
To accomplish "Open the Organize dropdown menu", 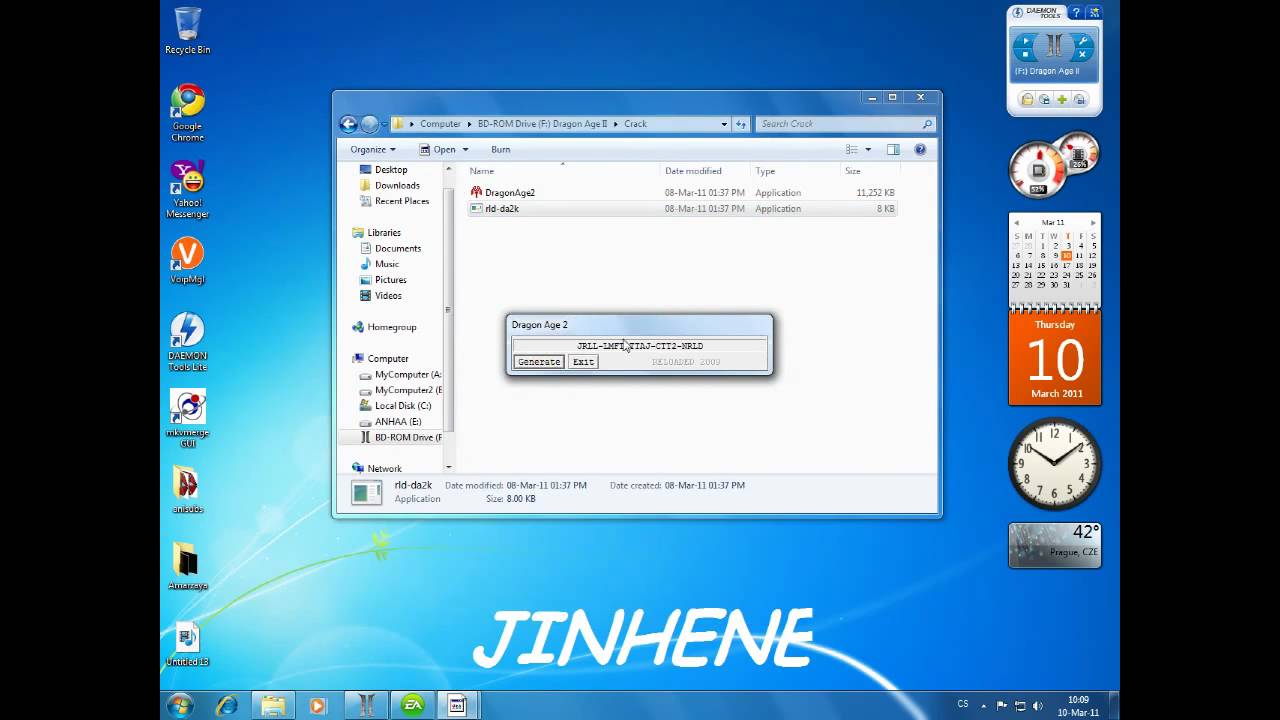I will (x=372, y=150).
